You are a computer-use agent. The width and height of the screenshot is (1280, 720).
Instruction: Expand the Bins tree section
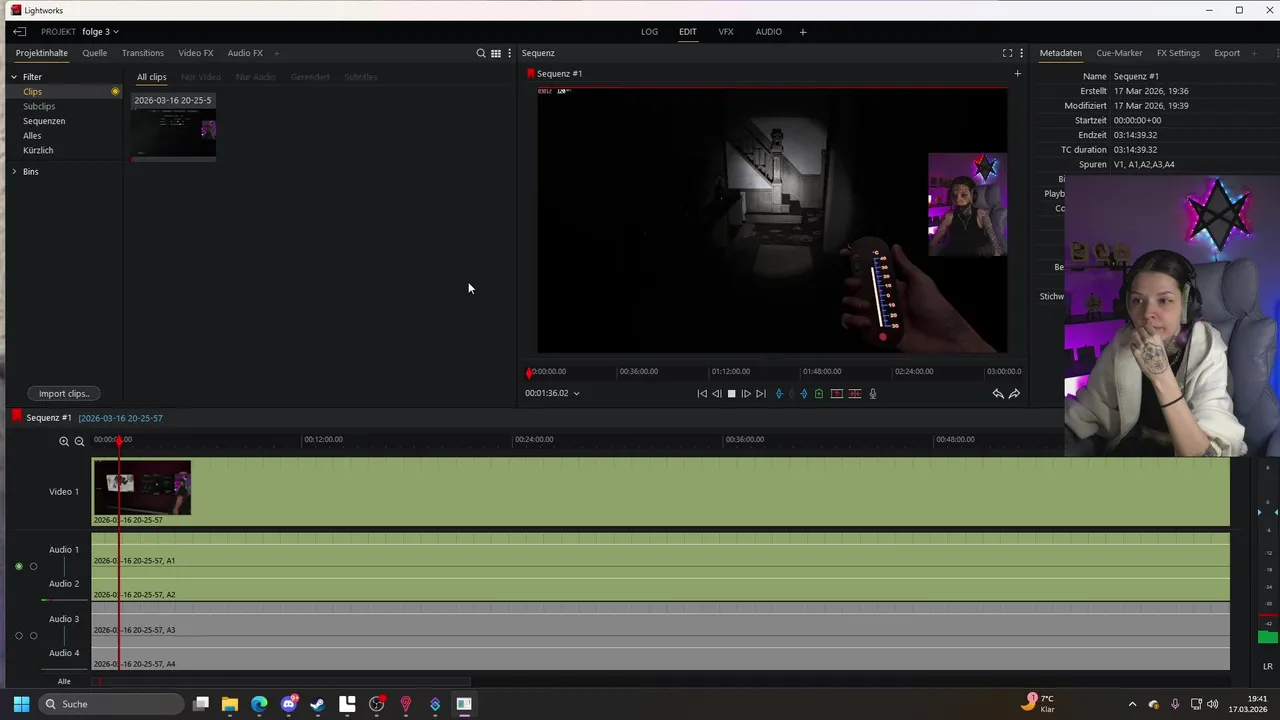pos(14,172)
